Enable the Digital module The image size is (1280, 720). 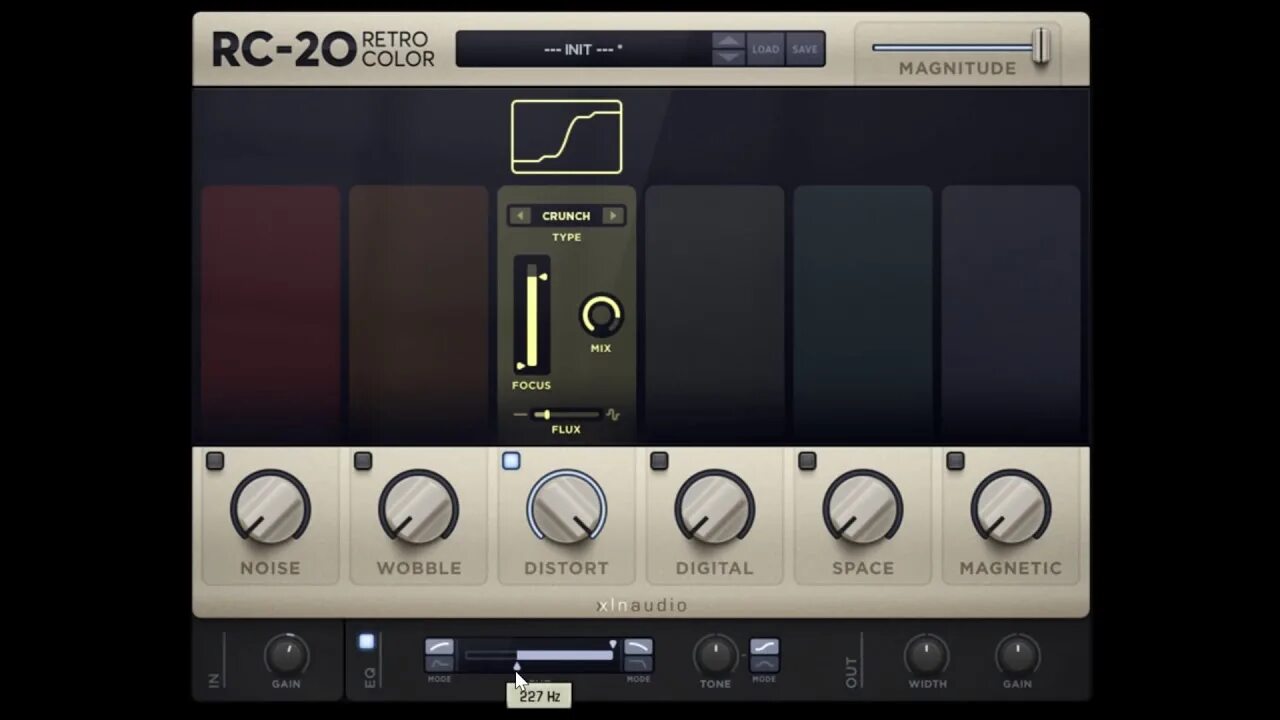(x=659, y=461)
